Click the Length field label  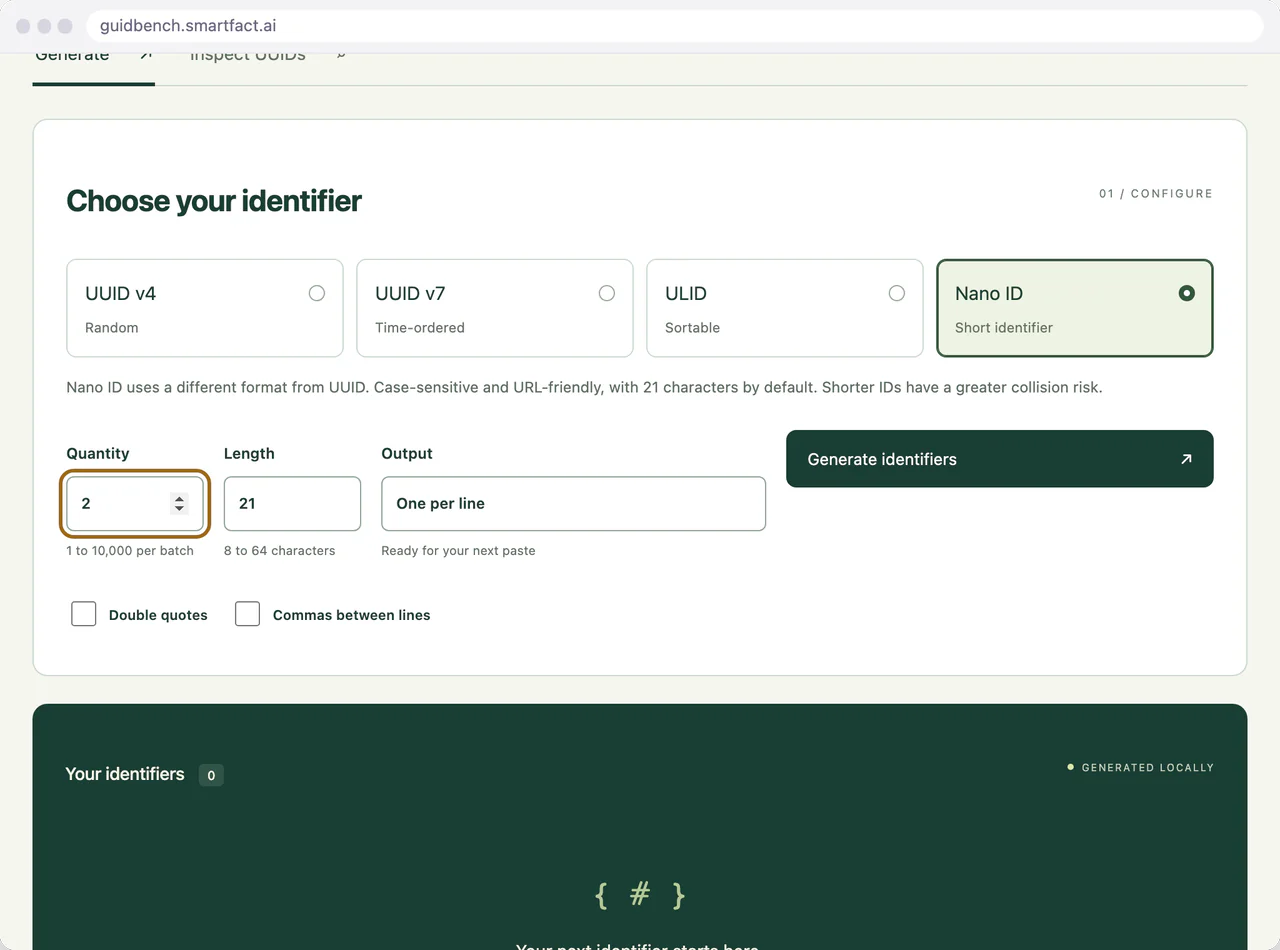click(249, 454)
